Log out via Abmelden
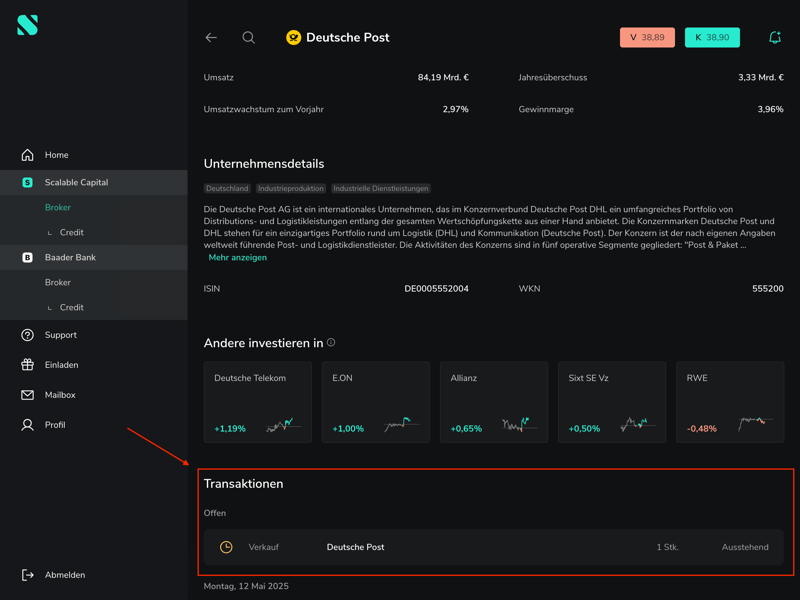 point(65,575)
